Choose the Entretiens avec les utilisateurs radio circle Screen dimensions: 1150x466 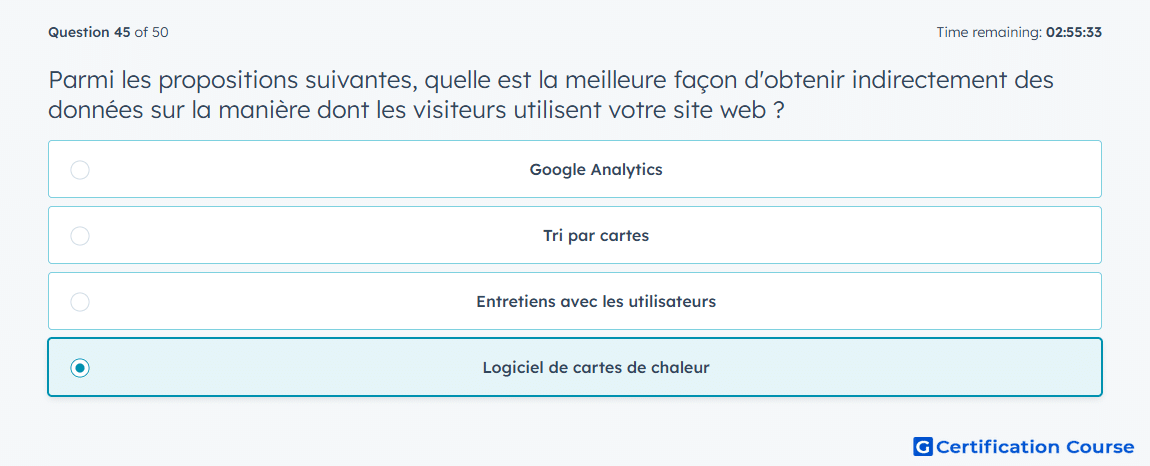point(80,302)
